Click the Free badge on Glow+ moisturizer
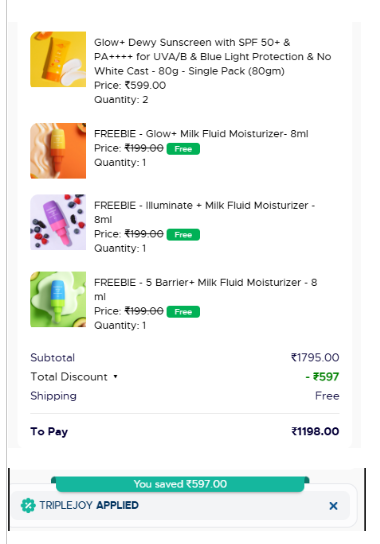This screenshot has width=380, height=544. click(183, 149)
